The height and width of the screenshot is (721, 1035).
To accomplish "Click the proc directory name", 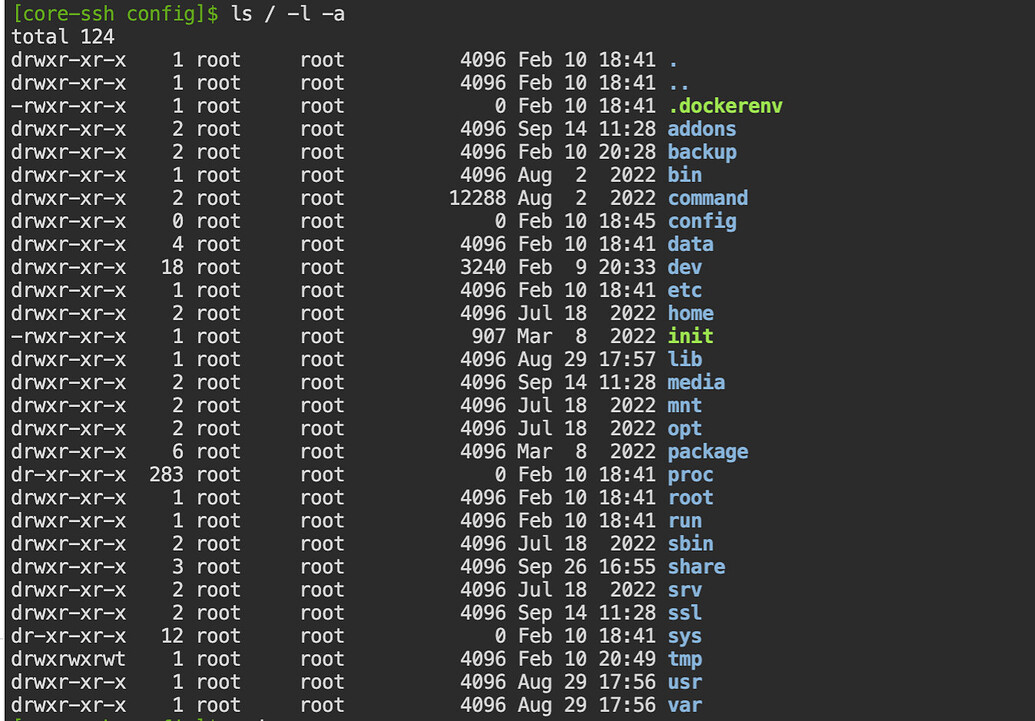I will click(x=691, y=474).
